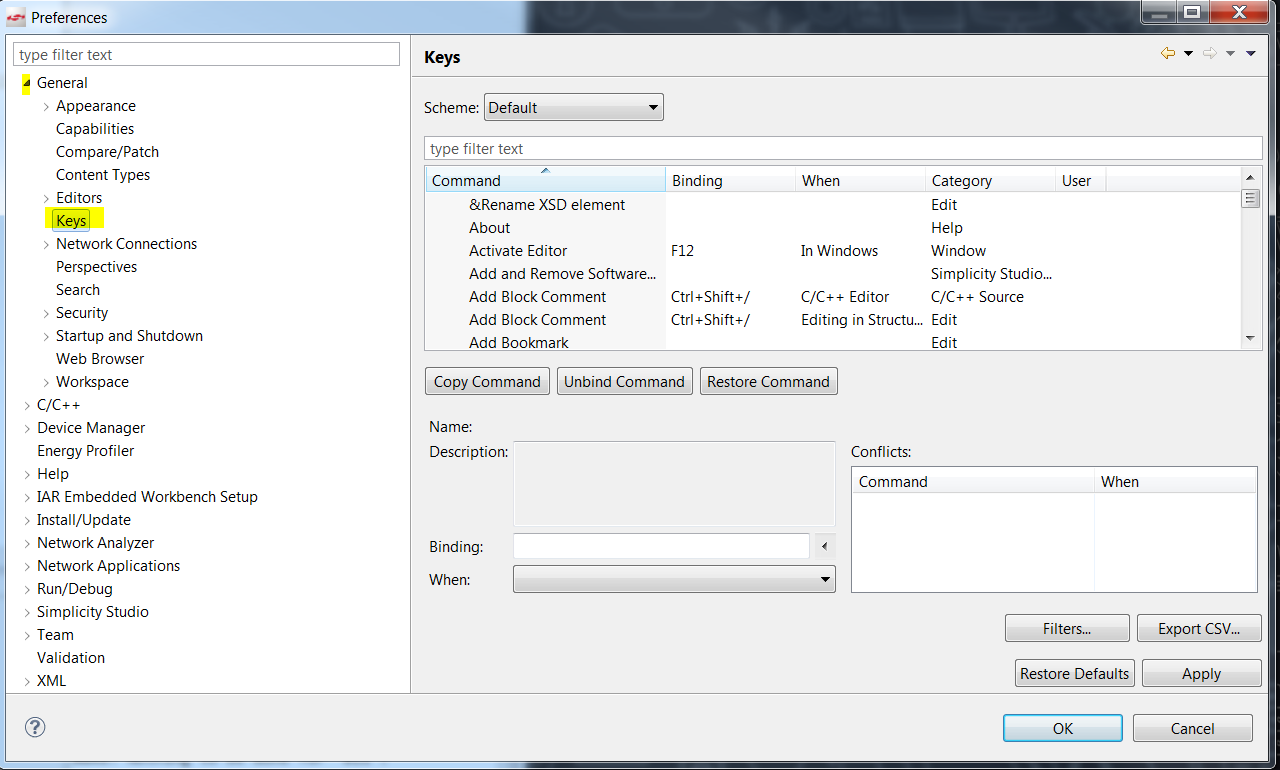
Task: Open the Scheme dropdown showing Default
Action: click(573, 107)
